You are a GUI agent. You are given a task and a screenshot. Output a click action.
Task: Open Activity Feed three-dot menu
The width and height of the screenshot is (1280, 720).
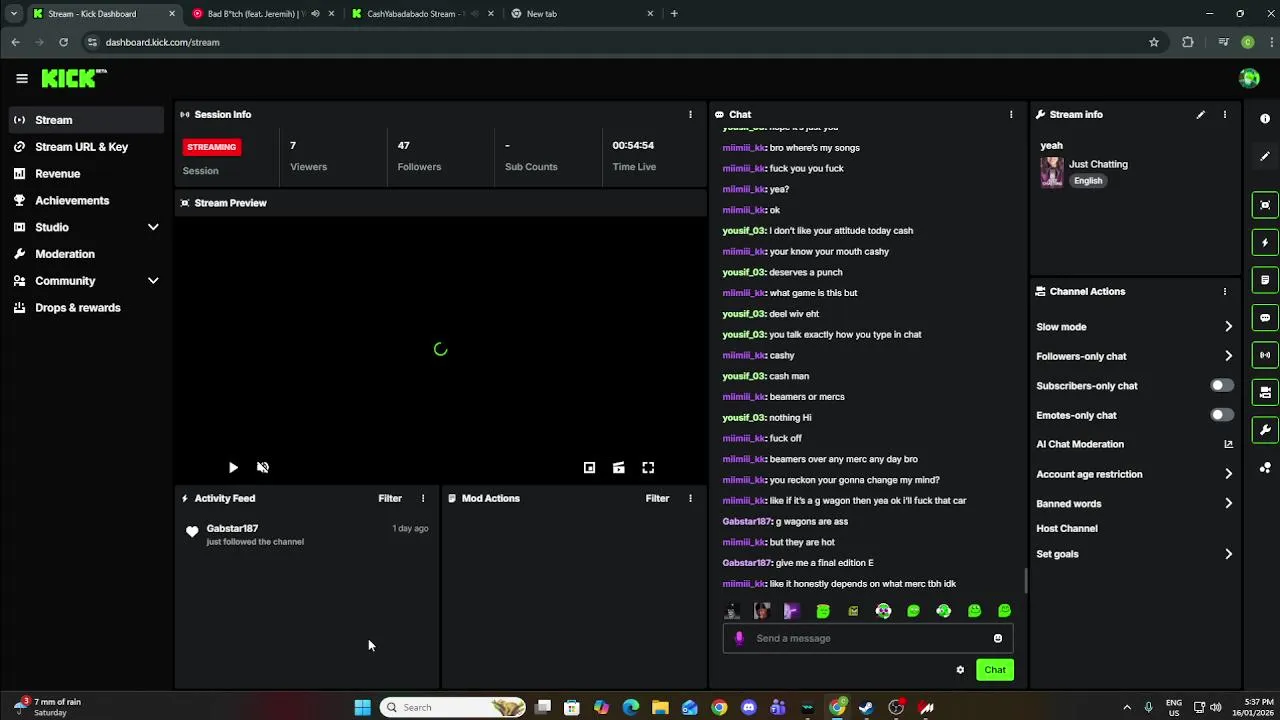(423, 498)
